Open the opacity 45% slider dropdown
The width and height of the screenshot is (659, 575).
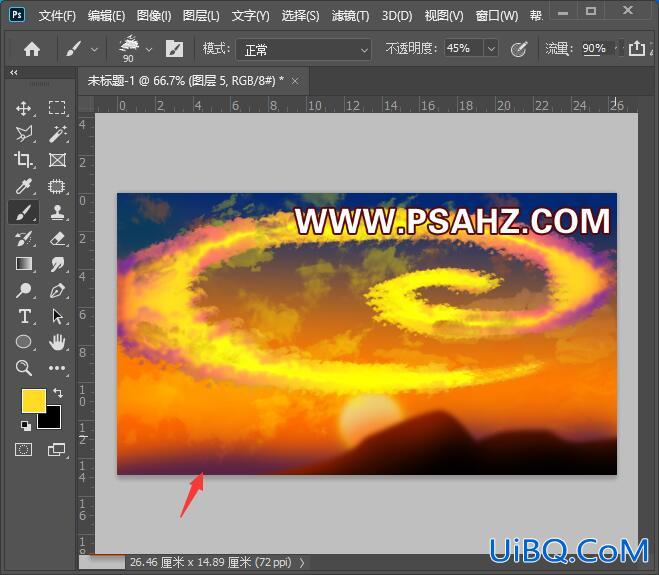pyautogui.click(x=491, y=49)
